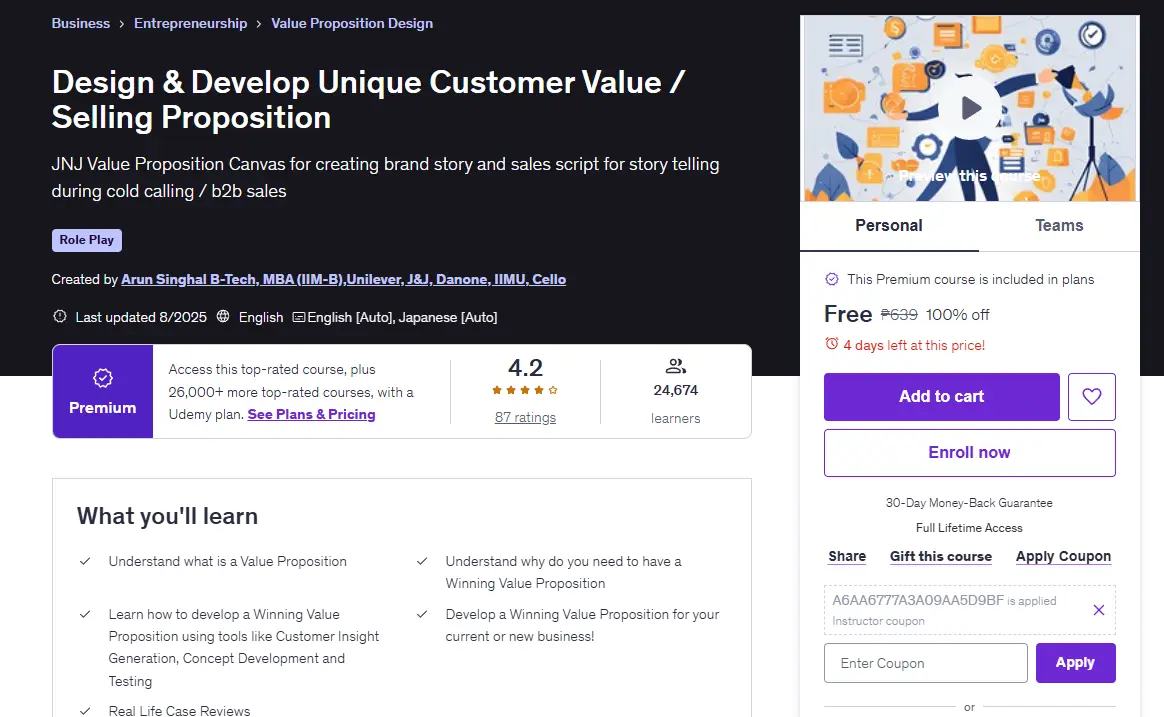Viewport: 1164px width, 717px height.
Task: Click the learners people icon
Action: (x=676, y=366)
